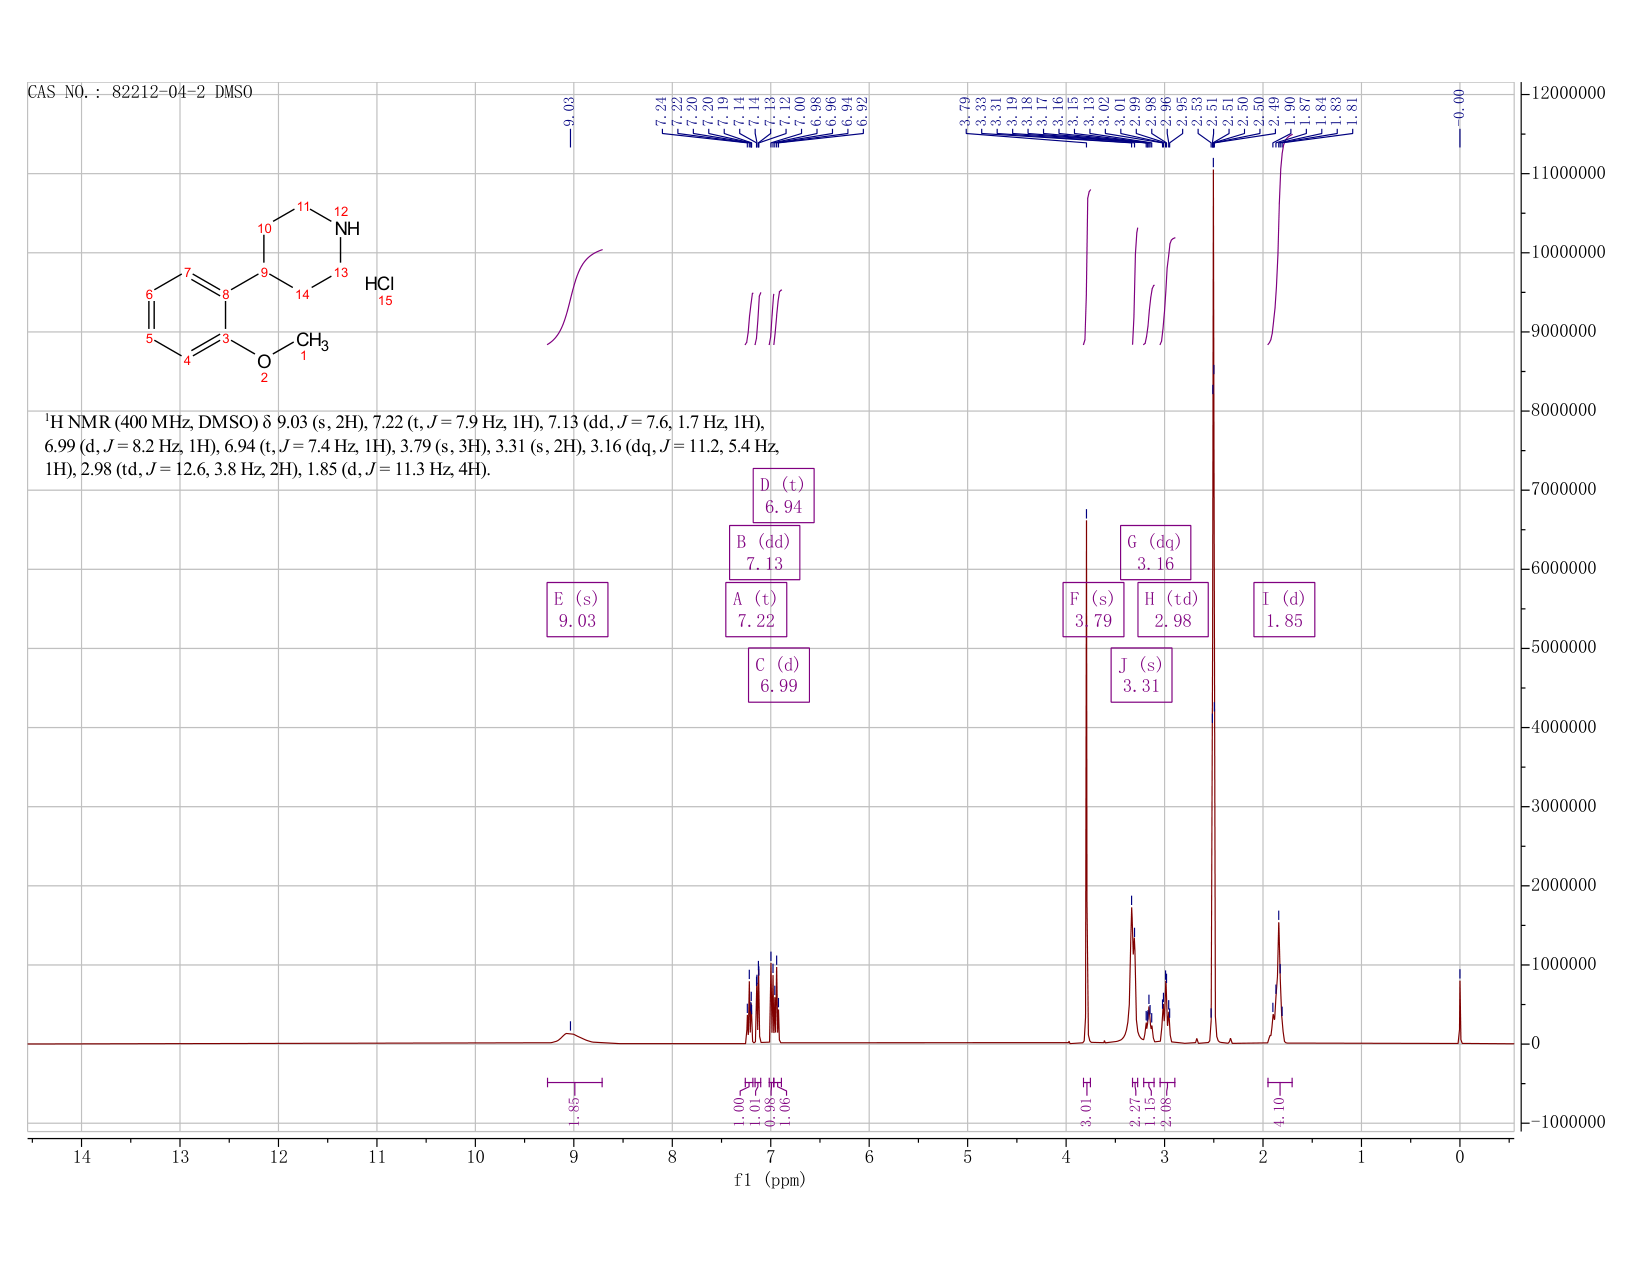The width and height of the screenshot is (1650, 1275).
Task: Click multiplet label A (t) 7.22
Action: click(756, 610)
